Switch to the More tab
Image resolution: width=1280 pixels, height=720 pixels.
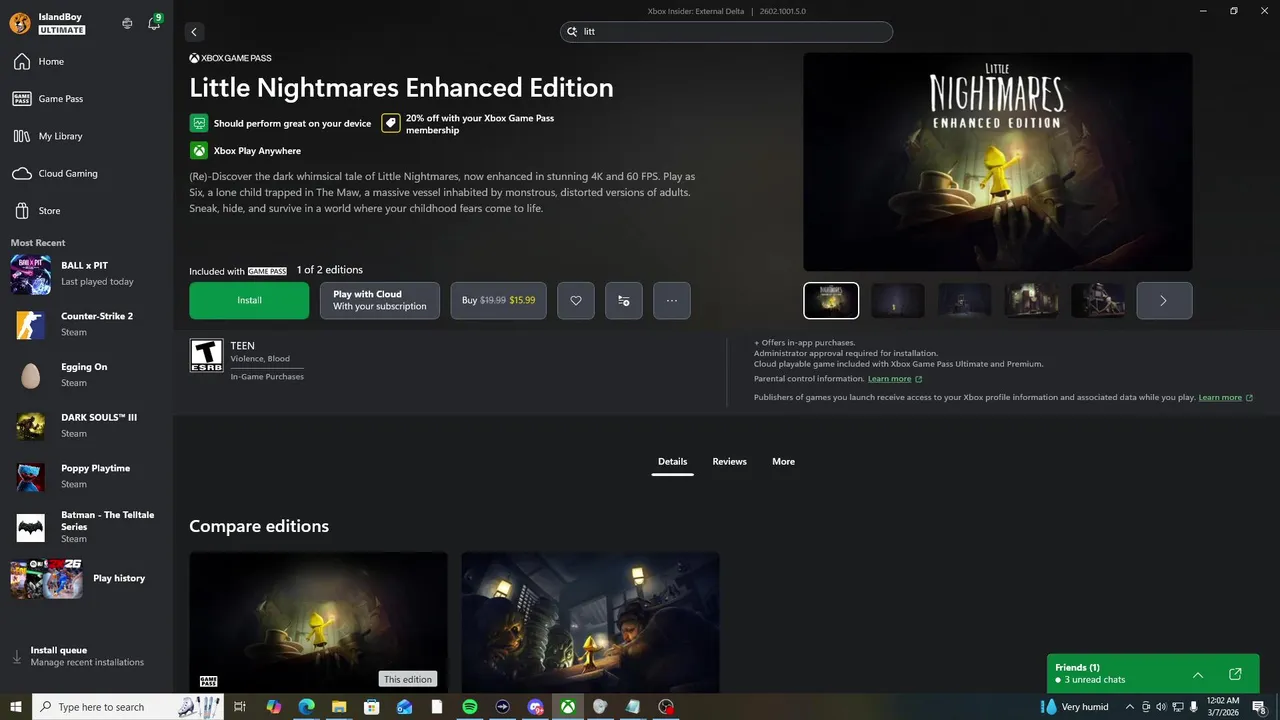click(783, 462)
